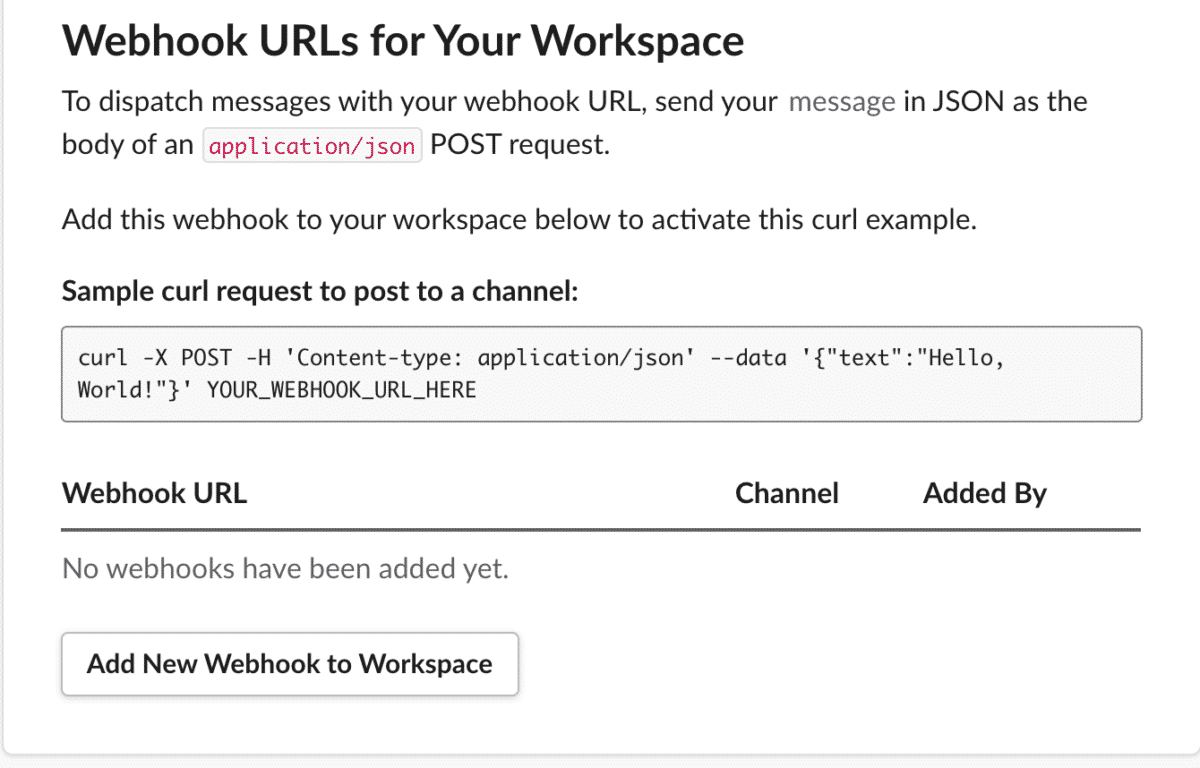Image resolution: width=1200 pixels, height=768 pixels.
Task: Click the Webhook URL column header
Action: pos(154,492)
